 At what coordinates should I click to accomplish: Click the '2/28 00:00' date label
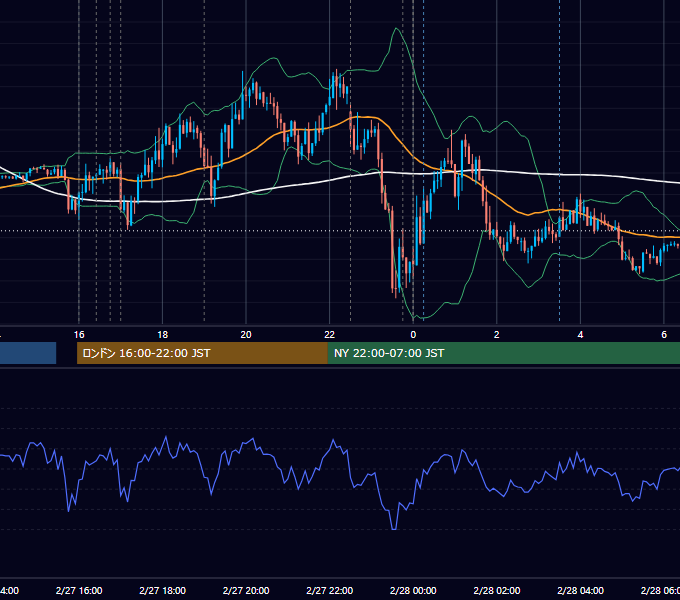pos(413,590)
